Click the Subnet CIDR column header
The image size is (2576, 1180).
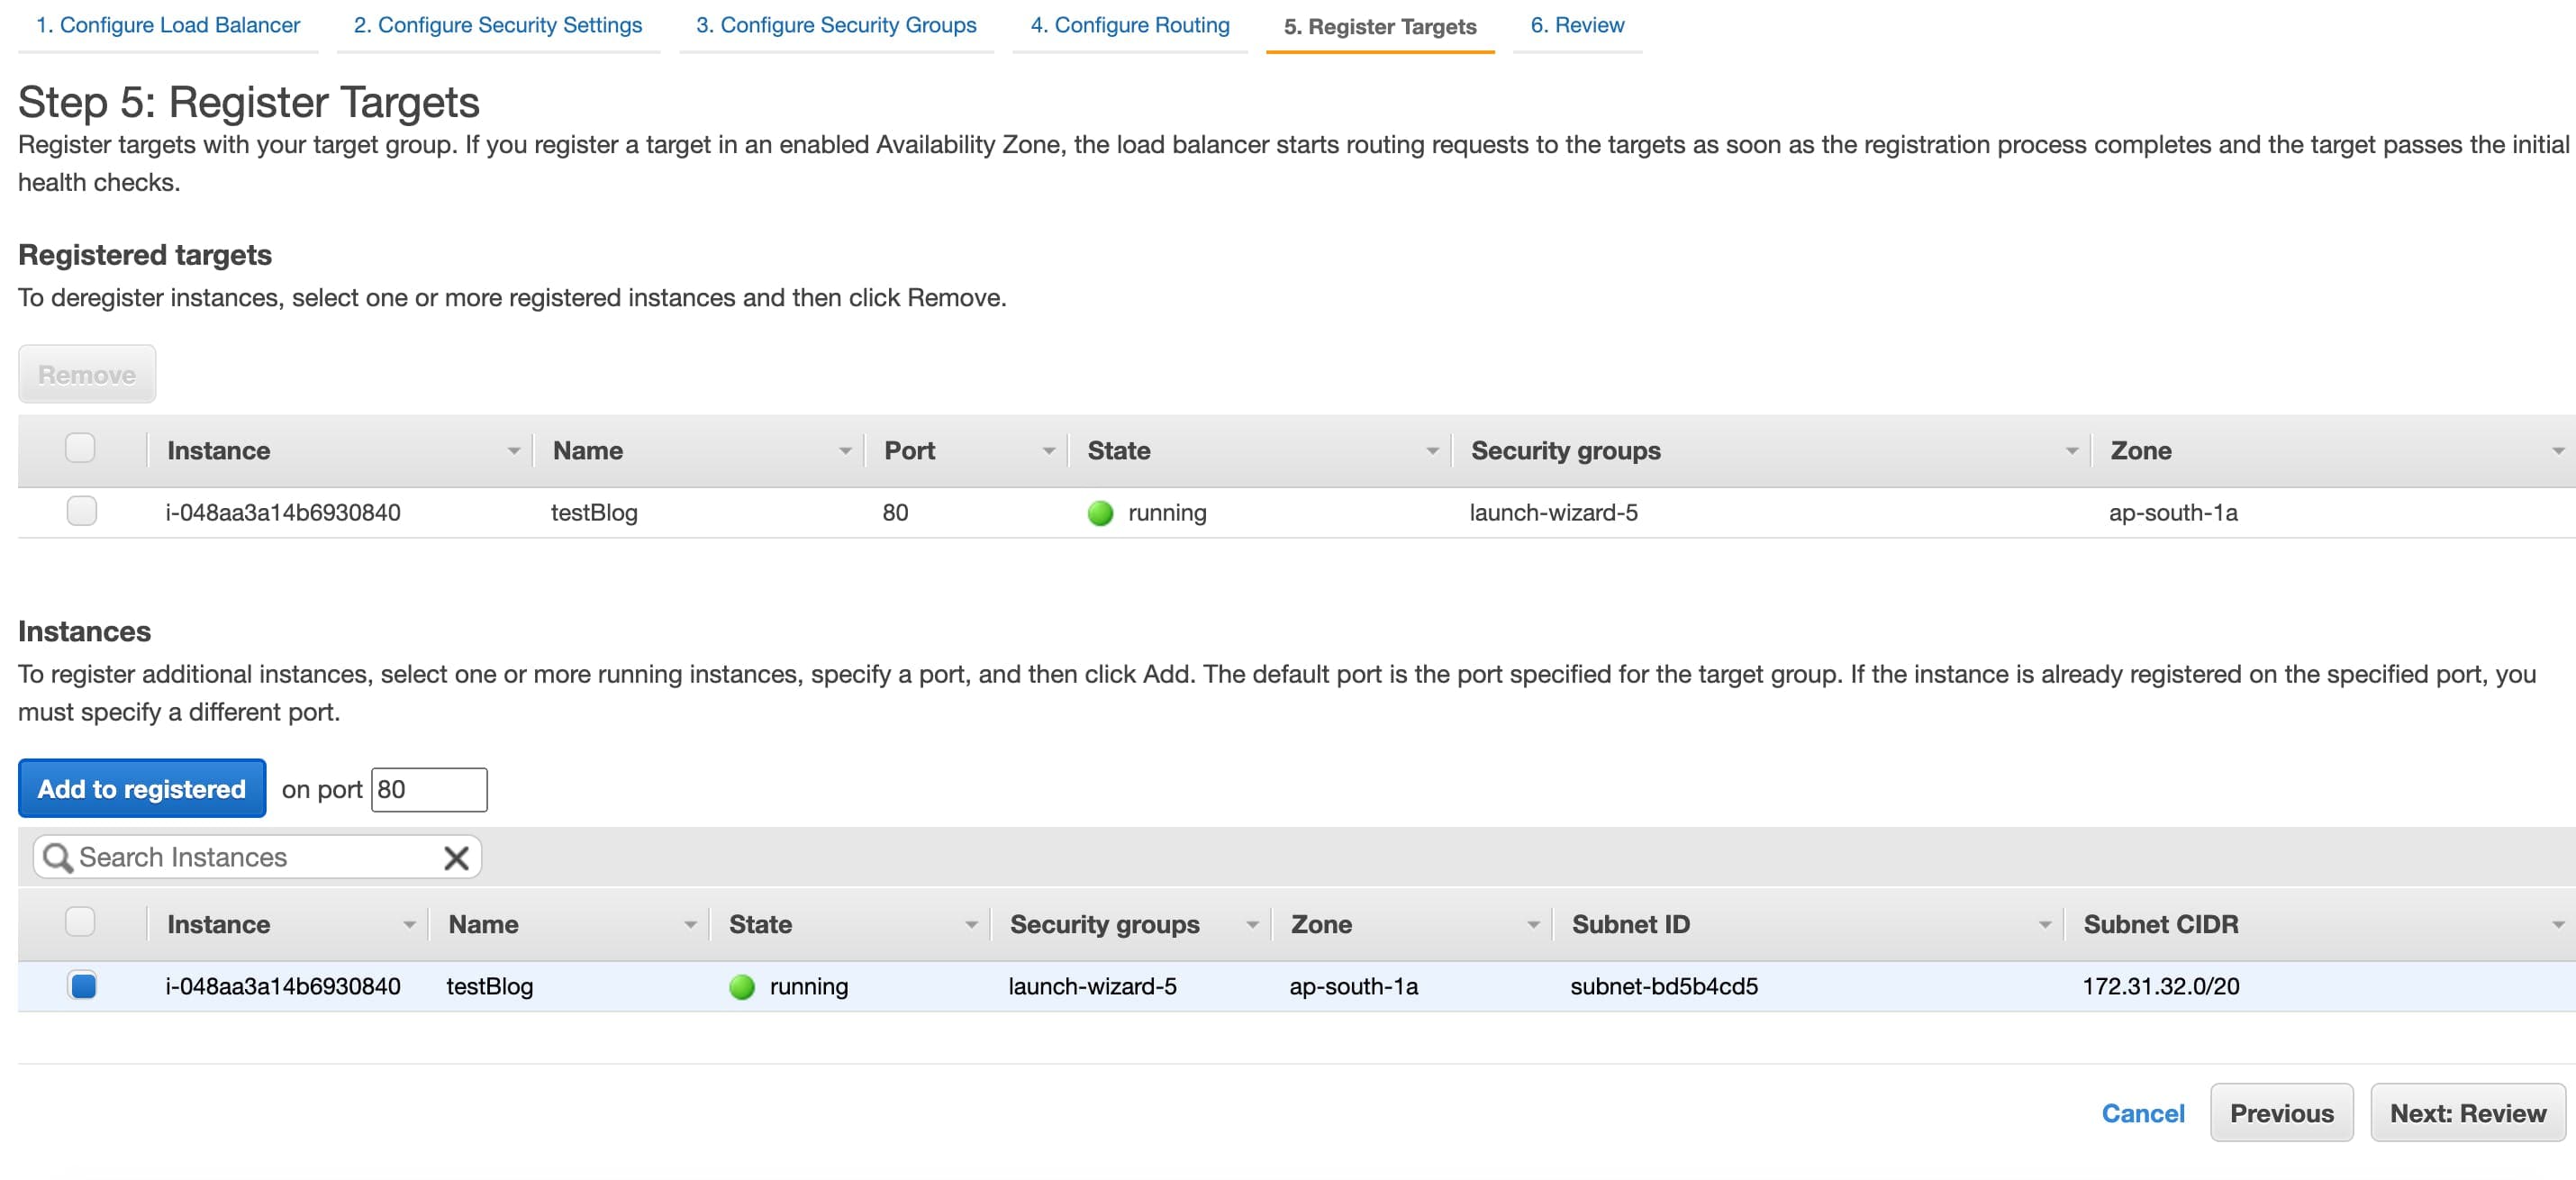[x=2161, y=925]
